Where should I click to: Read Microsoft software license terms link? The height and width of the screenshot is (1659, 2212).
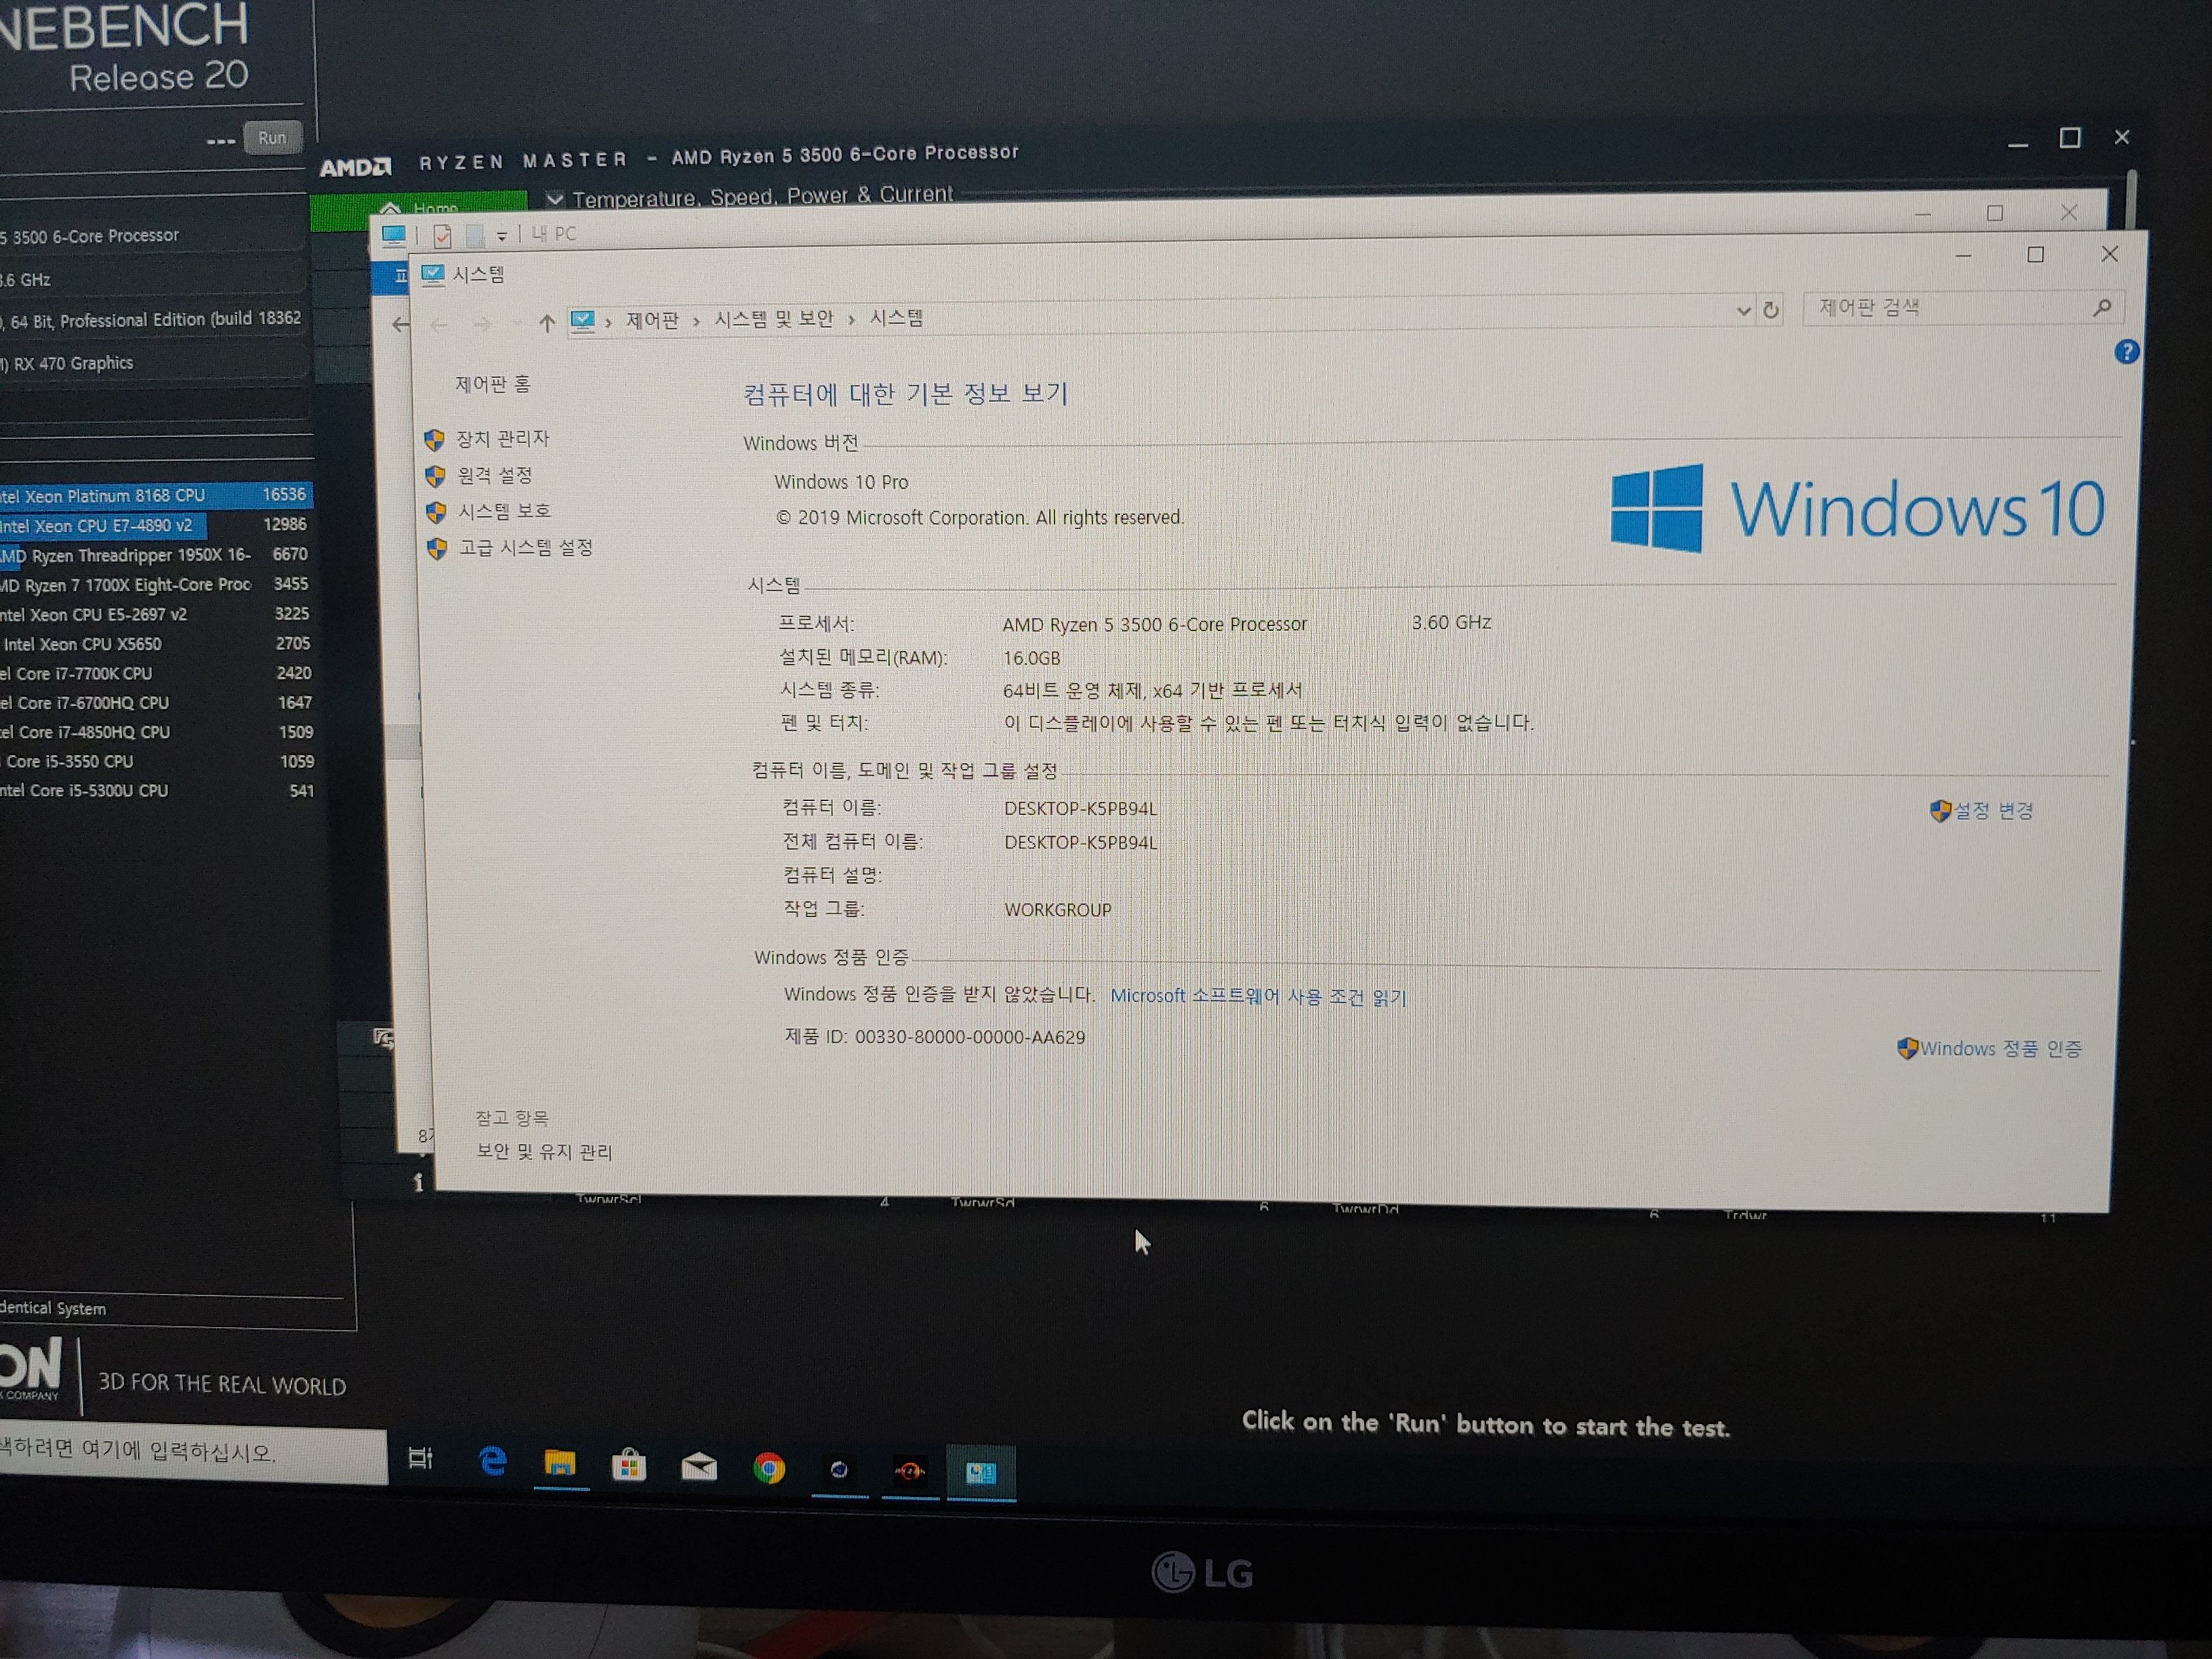point(1258,997)
